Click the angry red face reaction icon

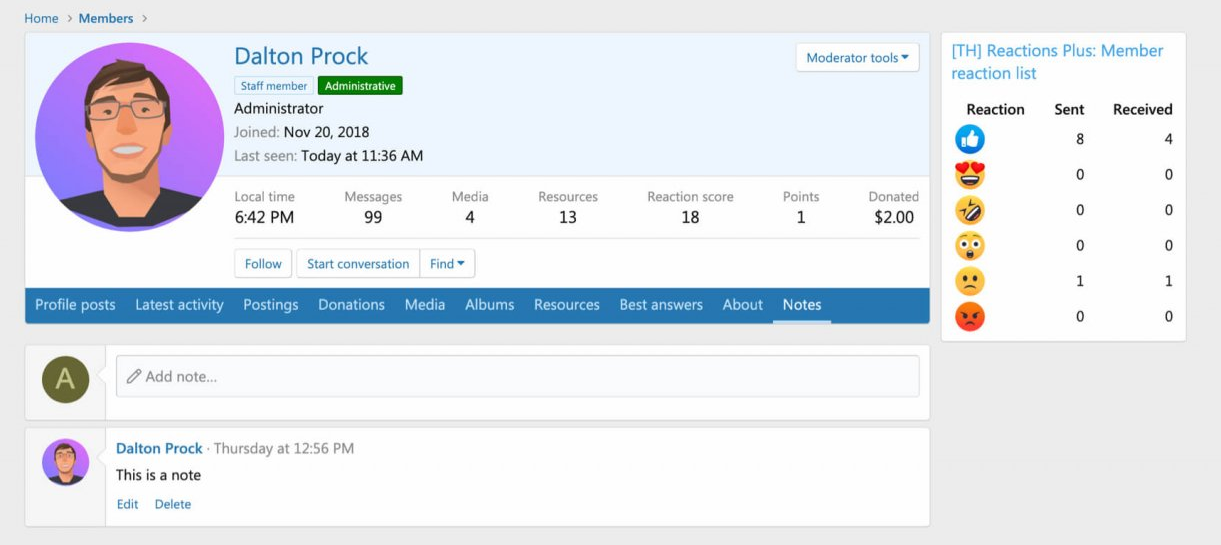pyautogui.click(x=969, y=317)
